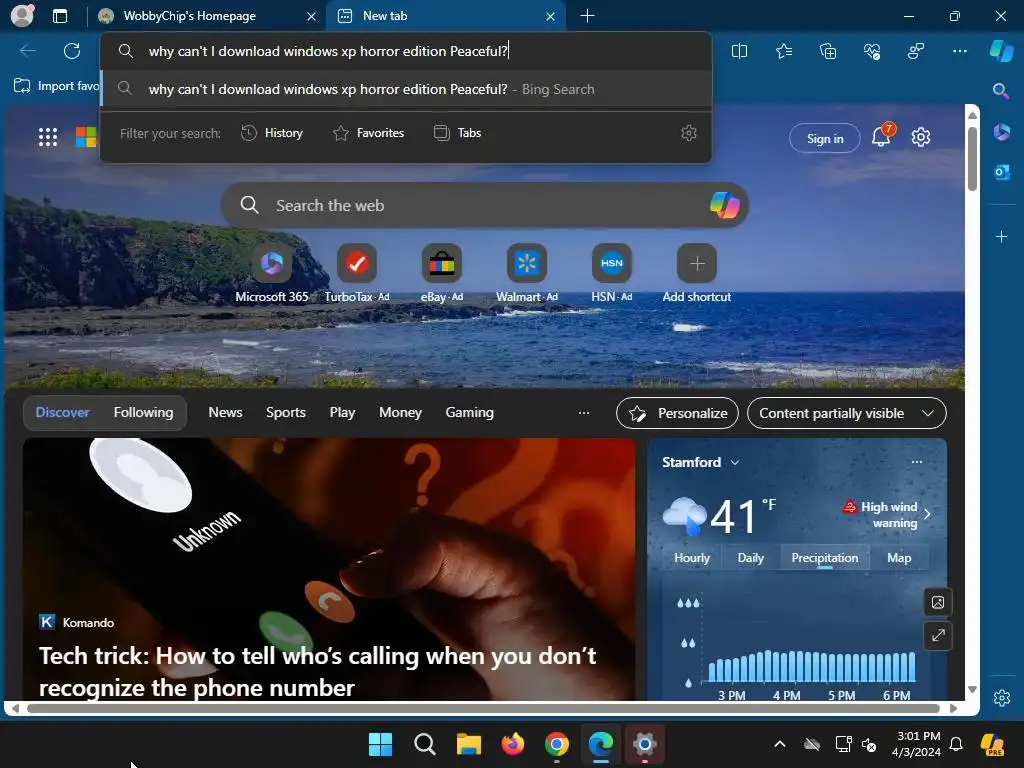Viewport: 1024px width, 768px height.
Task: Select the Following feed tab
Action: click(x=144, y=413)
